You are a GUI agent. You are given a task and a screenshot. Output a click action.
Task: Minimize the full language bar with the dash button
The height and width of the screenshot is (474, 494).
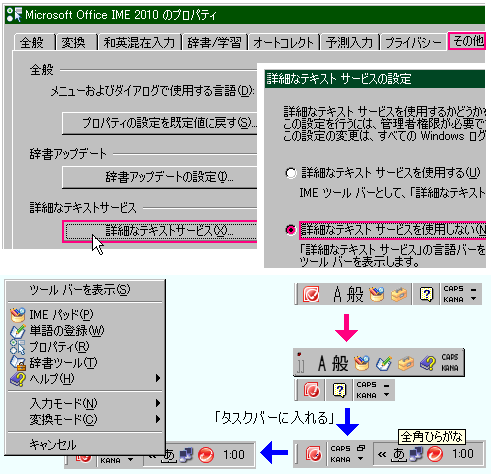473,289
